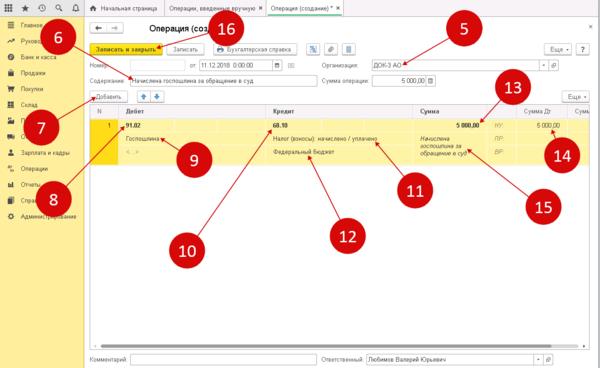Click Записать и закрыть button
Image resolution: width=600 pixels, height=368 pixels.
(126, 49)
